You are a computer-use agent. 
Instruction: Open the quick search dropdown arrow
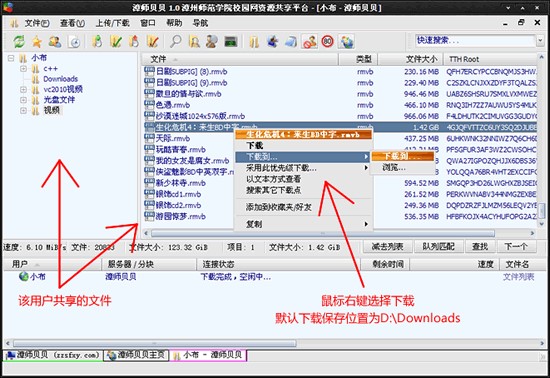pyautogui.click(x=540, y=41)
